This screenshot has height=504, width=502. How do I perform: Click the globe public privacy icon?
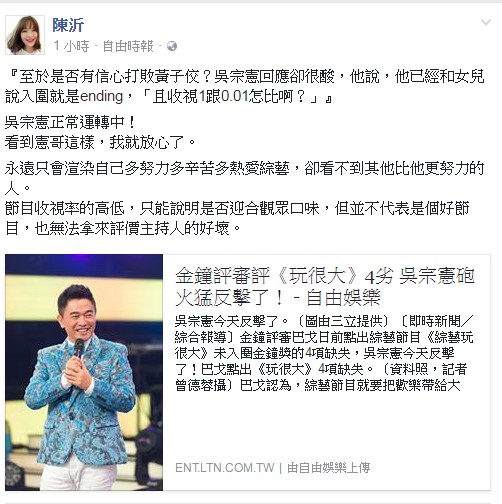pyautogui.click(x=172, y=46)
